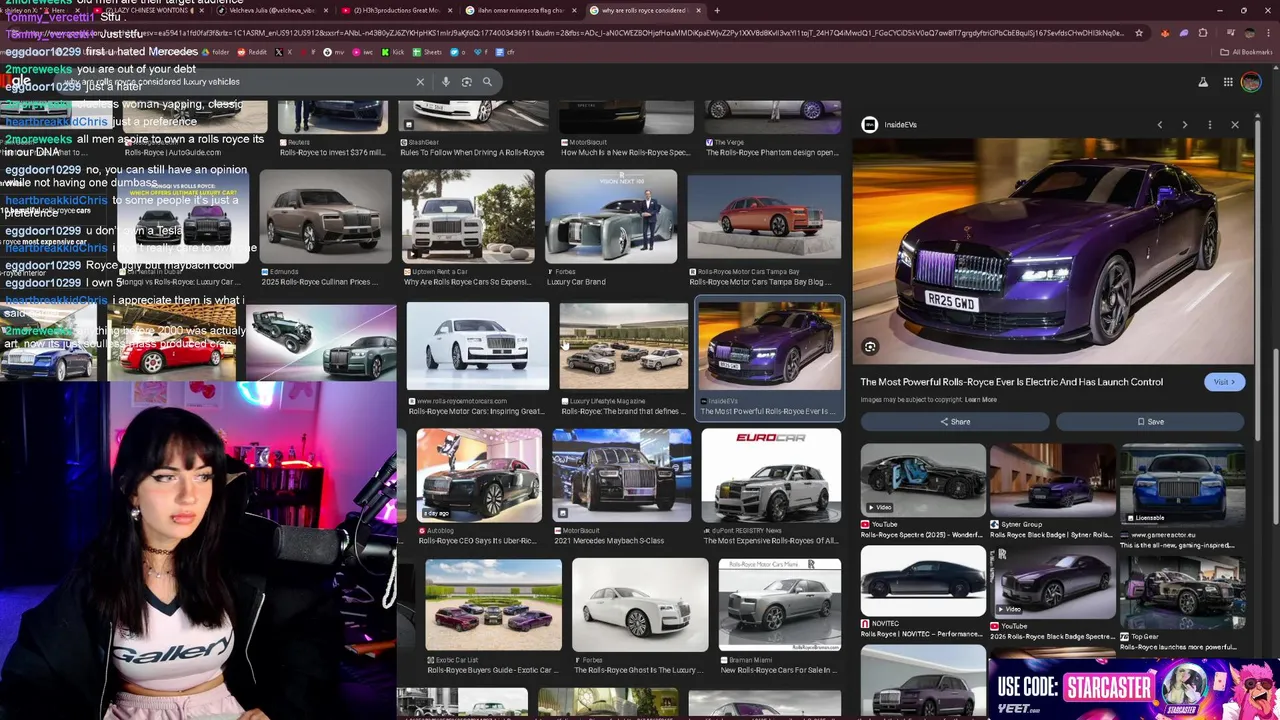Clear the Google search box text
Screen dimensions: 1280x720
coord(420,82)
